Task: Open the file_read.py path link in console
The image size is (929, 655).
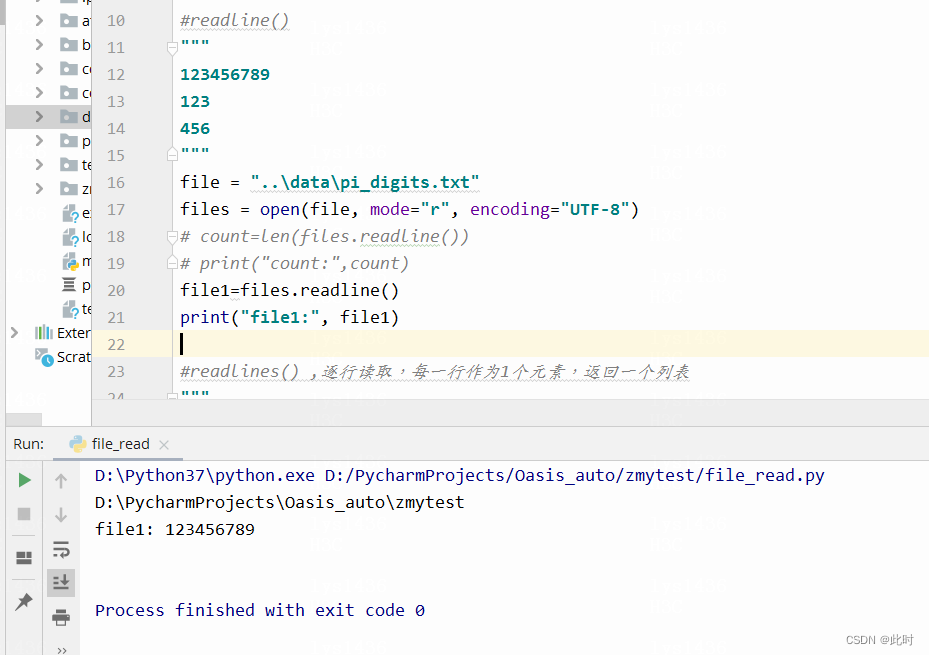Action: point(574,476)
